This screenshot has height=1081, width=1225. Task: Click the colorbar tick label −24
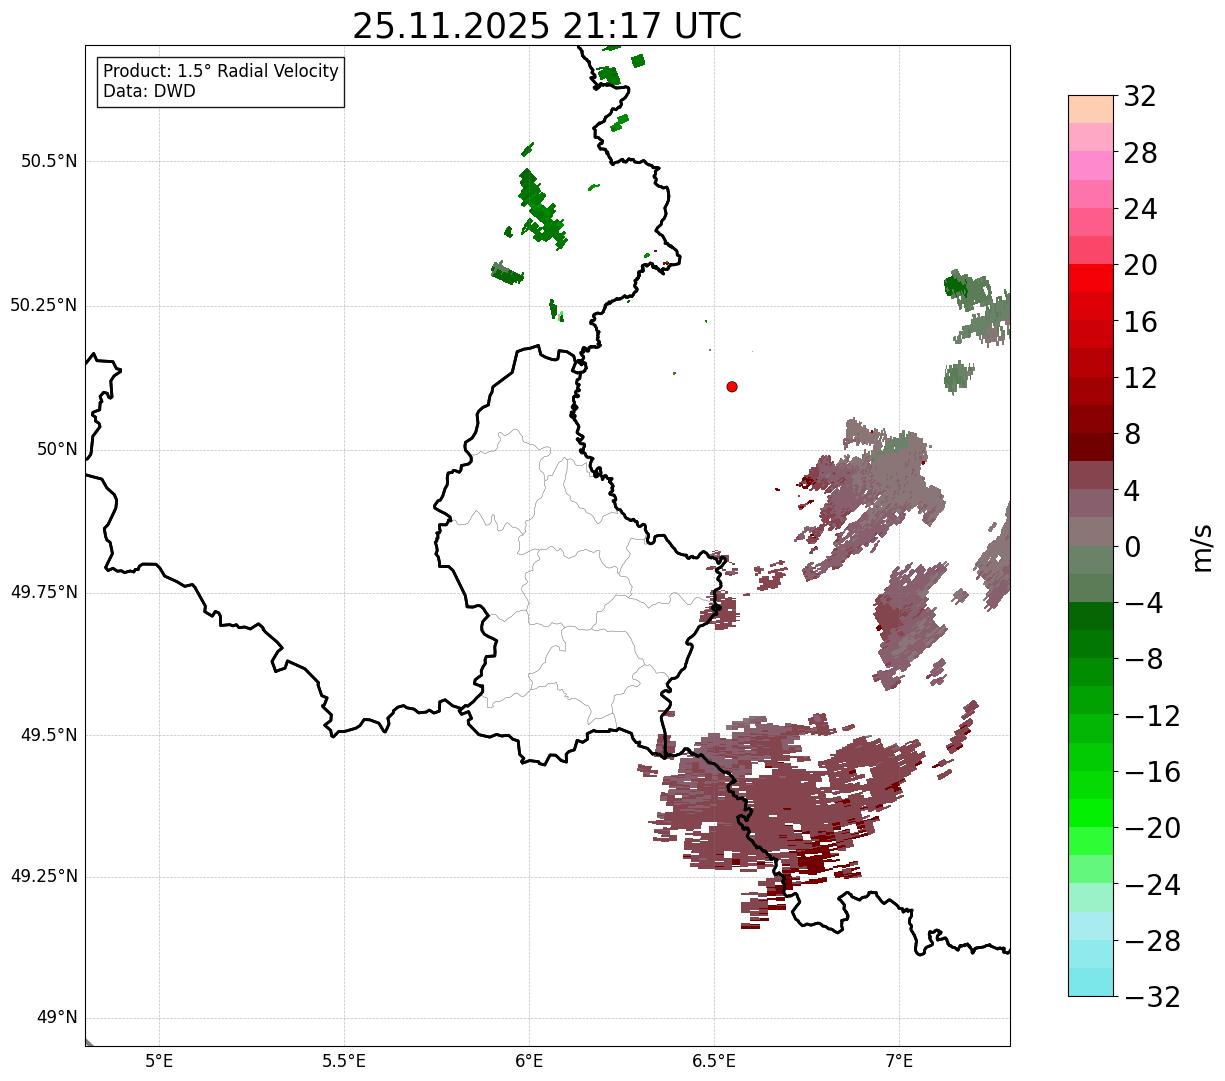pyautogui.click(x=1152, y=885)
